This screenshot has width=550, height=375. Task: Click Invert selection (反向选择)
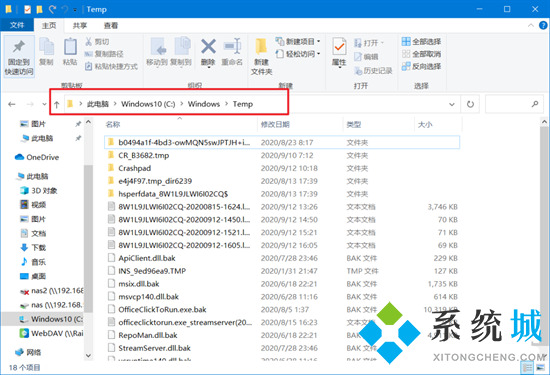[x=421, y=66]
